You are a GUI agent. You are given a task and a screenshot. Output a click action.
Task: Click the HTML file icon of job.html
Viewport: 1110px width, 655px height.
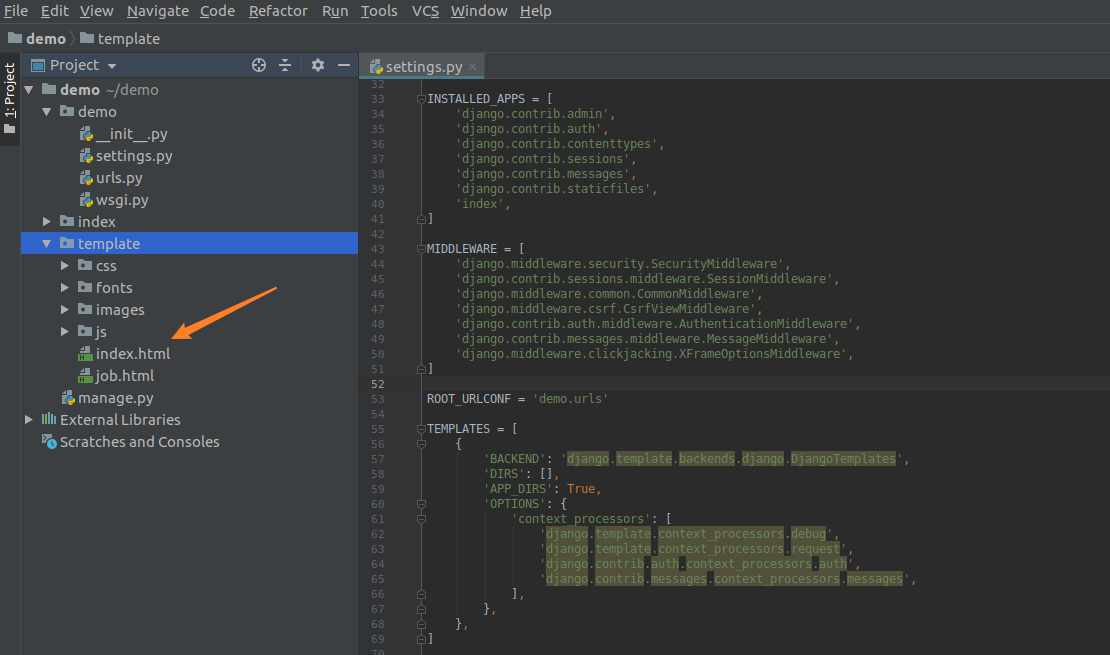[86, 375]
